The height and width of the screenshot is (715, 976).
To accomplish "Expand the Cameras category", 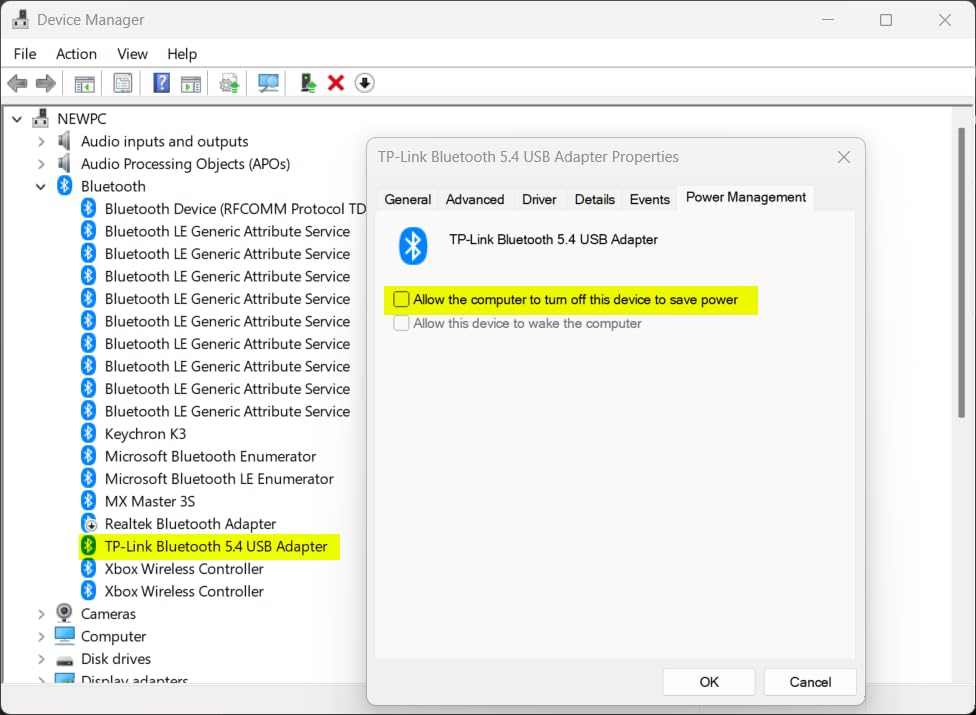I will (41, 614).
